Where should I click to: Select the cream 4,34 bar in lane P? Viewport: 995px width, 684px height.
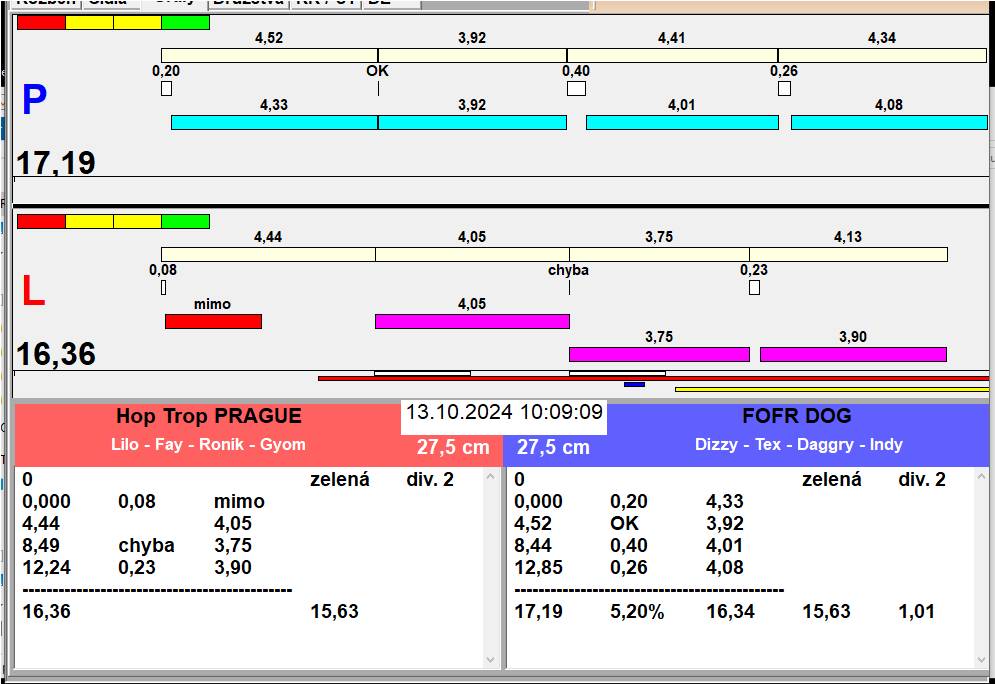[883, 55]
